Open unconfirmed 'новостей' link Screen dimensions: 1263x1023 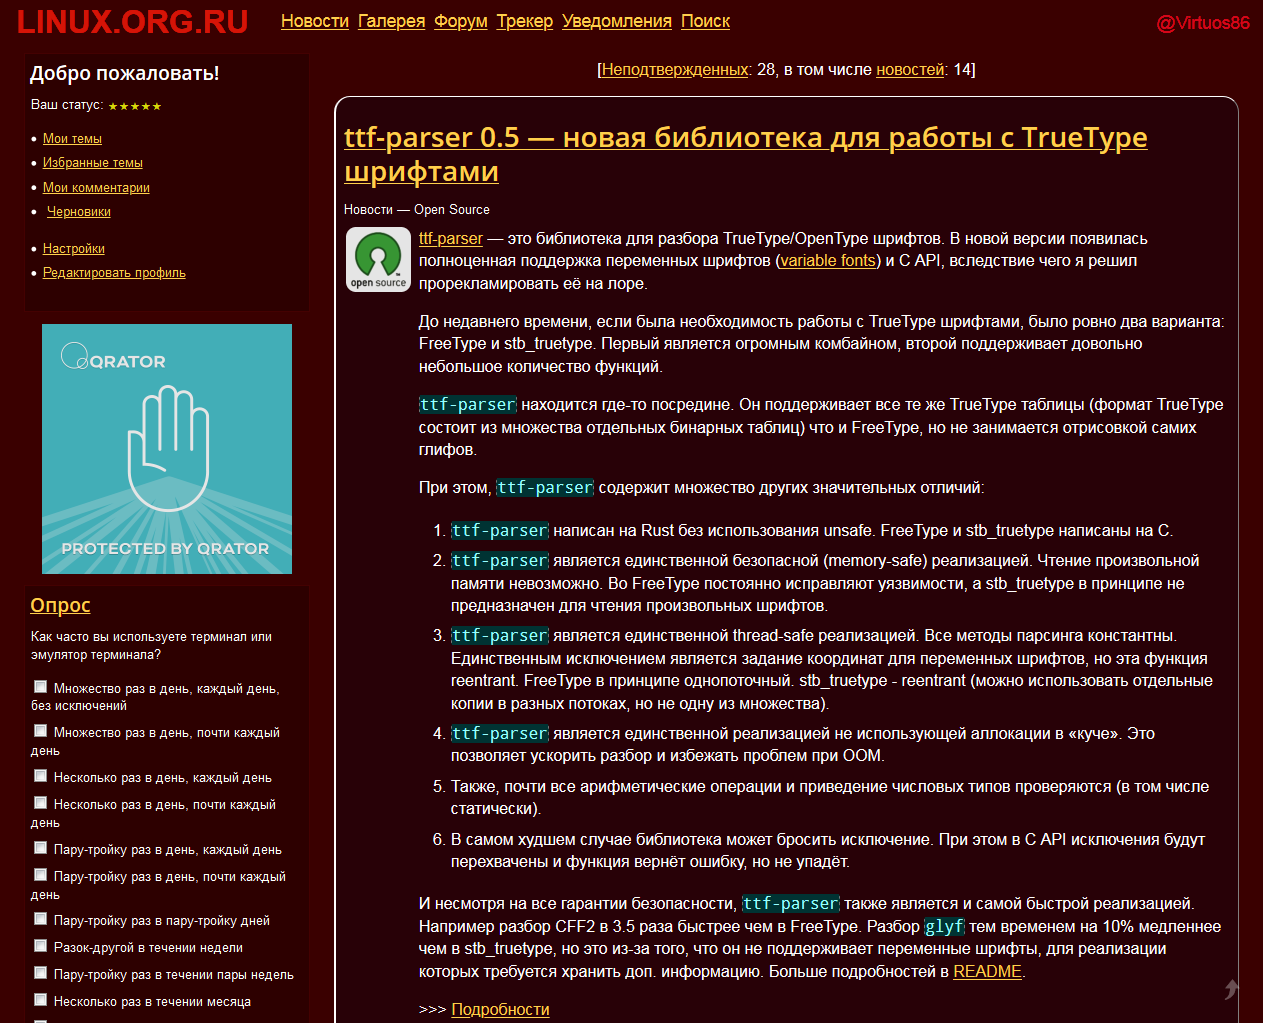(x=910, y=70)
